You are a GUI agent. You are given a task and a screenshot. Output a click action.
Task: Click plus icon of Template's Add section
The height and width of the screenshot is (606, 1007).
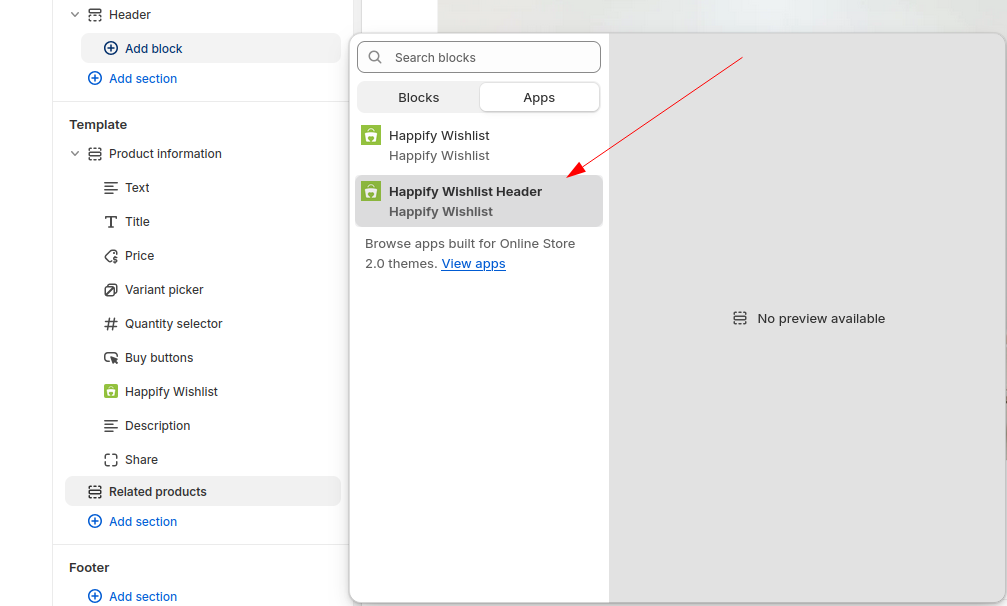pos(94,521)
